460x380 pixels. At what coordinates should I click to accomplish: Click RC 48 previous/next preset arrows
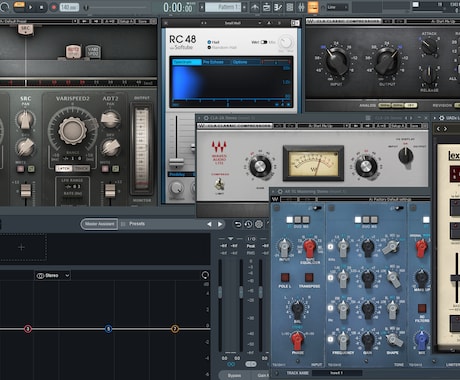pyautogui.click(x=204, y=23)
